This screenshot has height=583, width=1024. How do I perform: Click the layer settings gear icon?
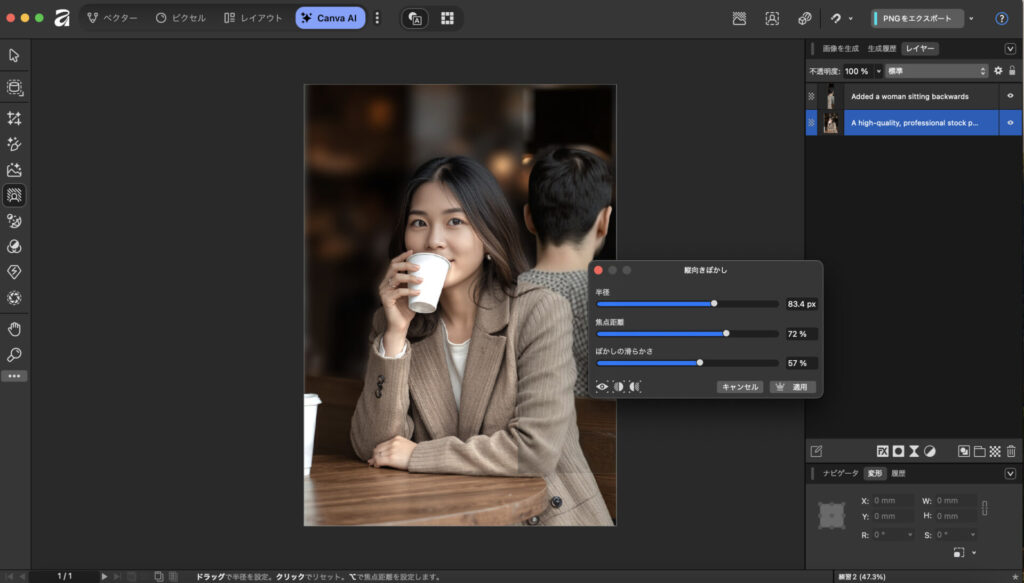pyautogui.click(x=997, y=71)
